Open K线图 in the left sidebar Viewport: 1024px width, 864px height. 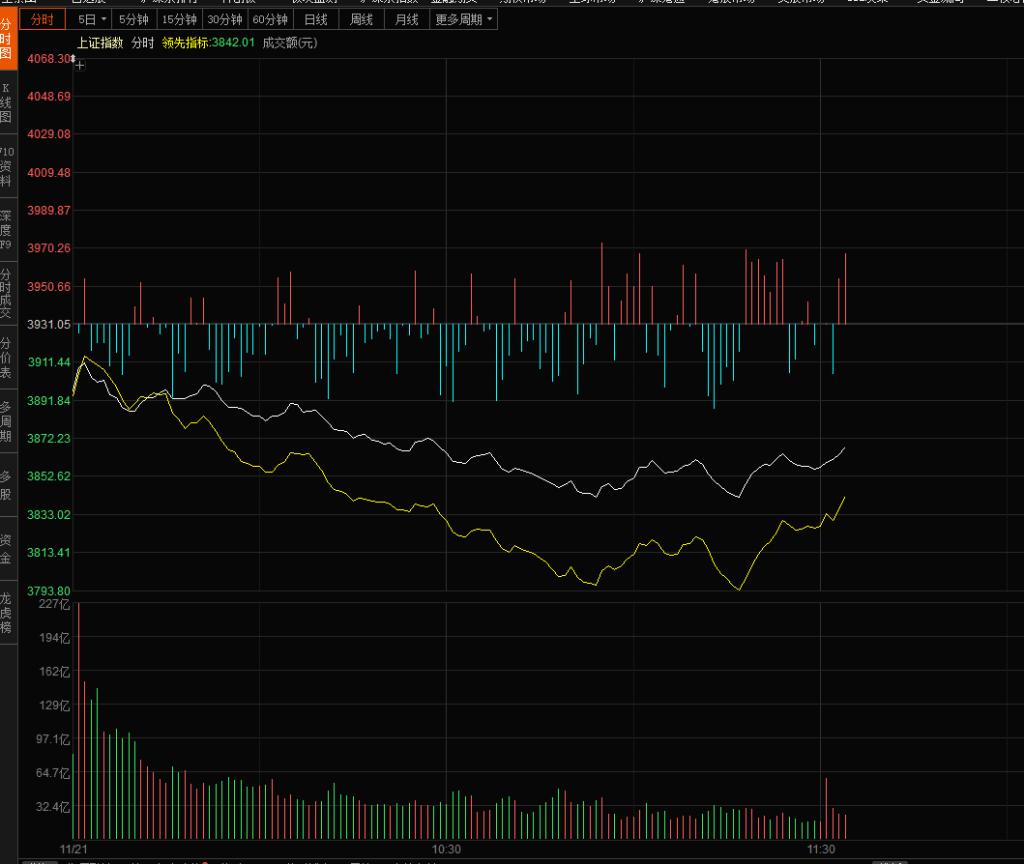[7, 103]
